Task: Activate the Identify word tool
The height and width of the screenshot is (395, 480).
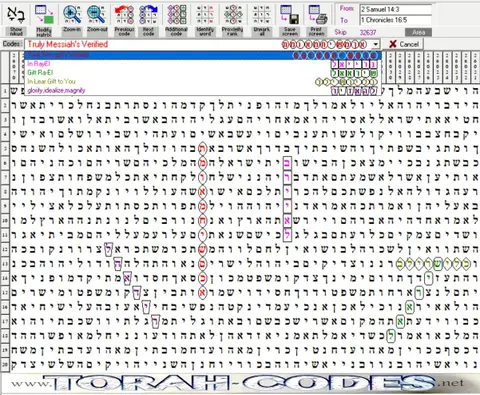Action: point(205,20)
